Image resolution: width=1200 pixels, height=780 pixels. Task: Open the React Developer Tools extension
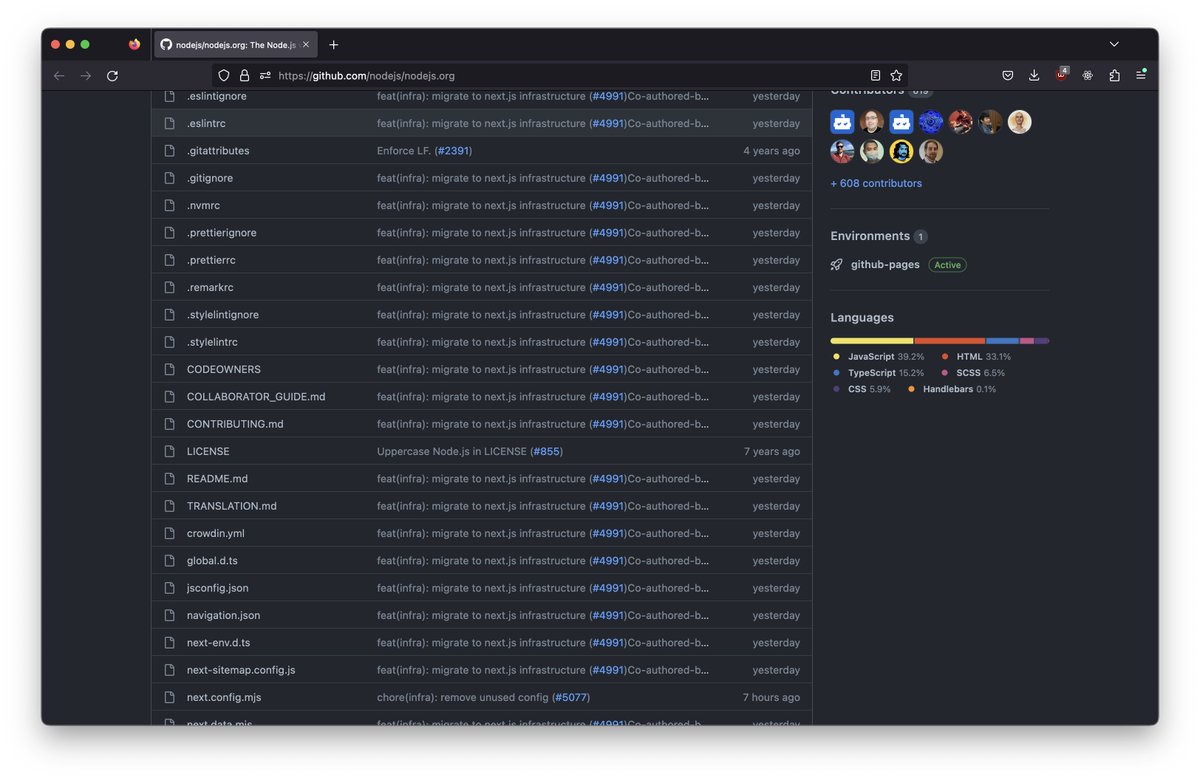(1088, 75)
